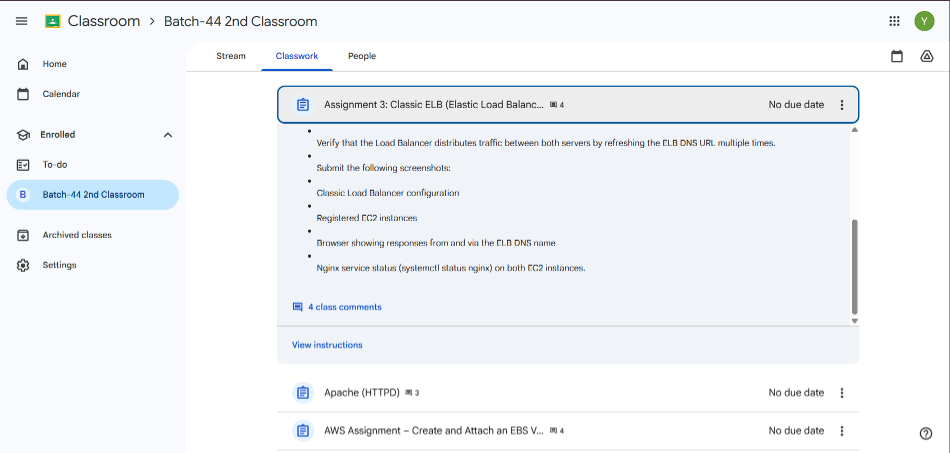Click Classroom in the breadcrumb

pos(104,21)
